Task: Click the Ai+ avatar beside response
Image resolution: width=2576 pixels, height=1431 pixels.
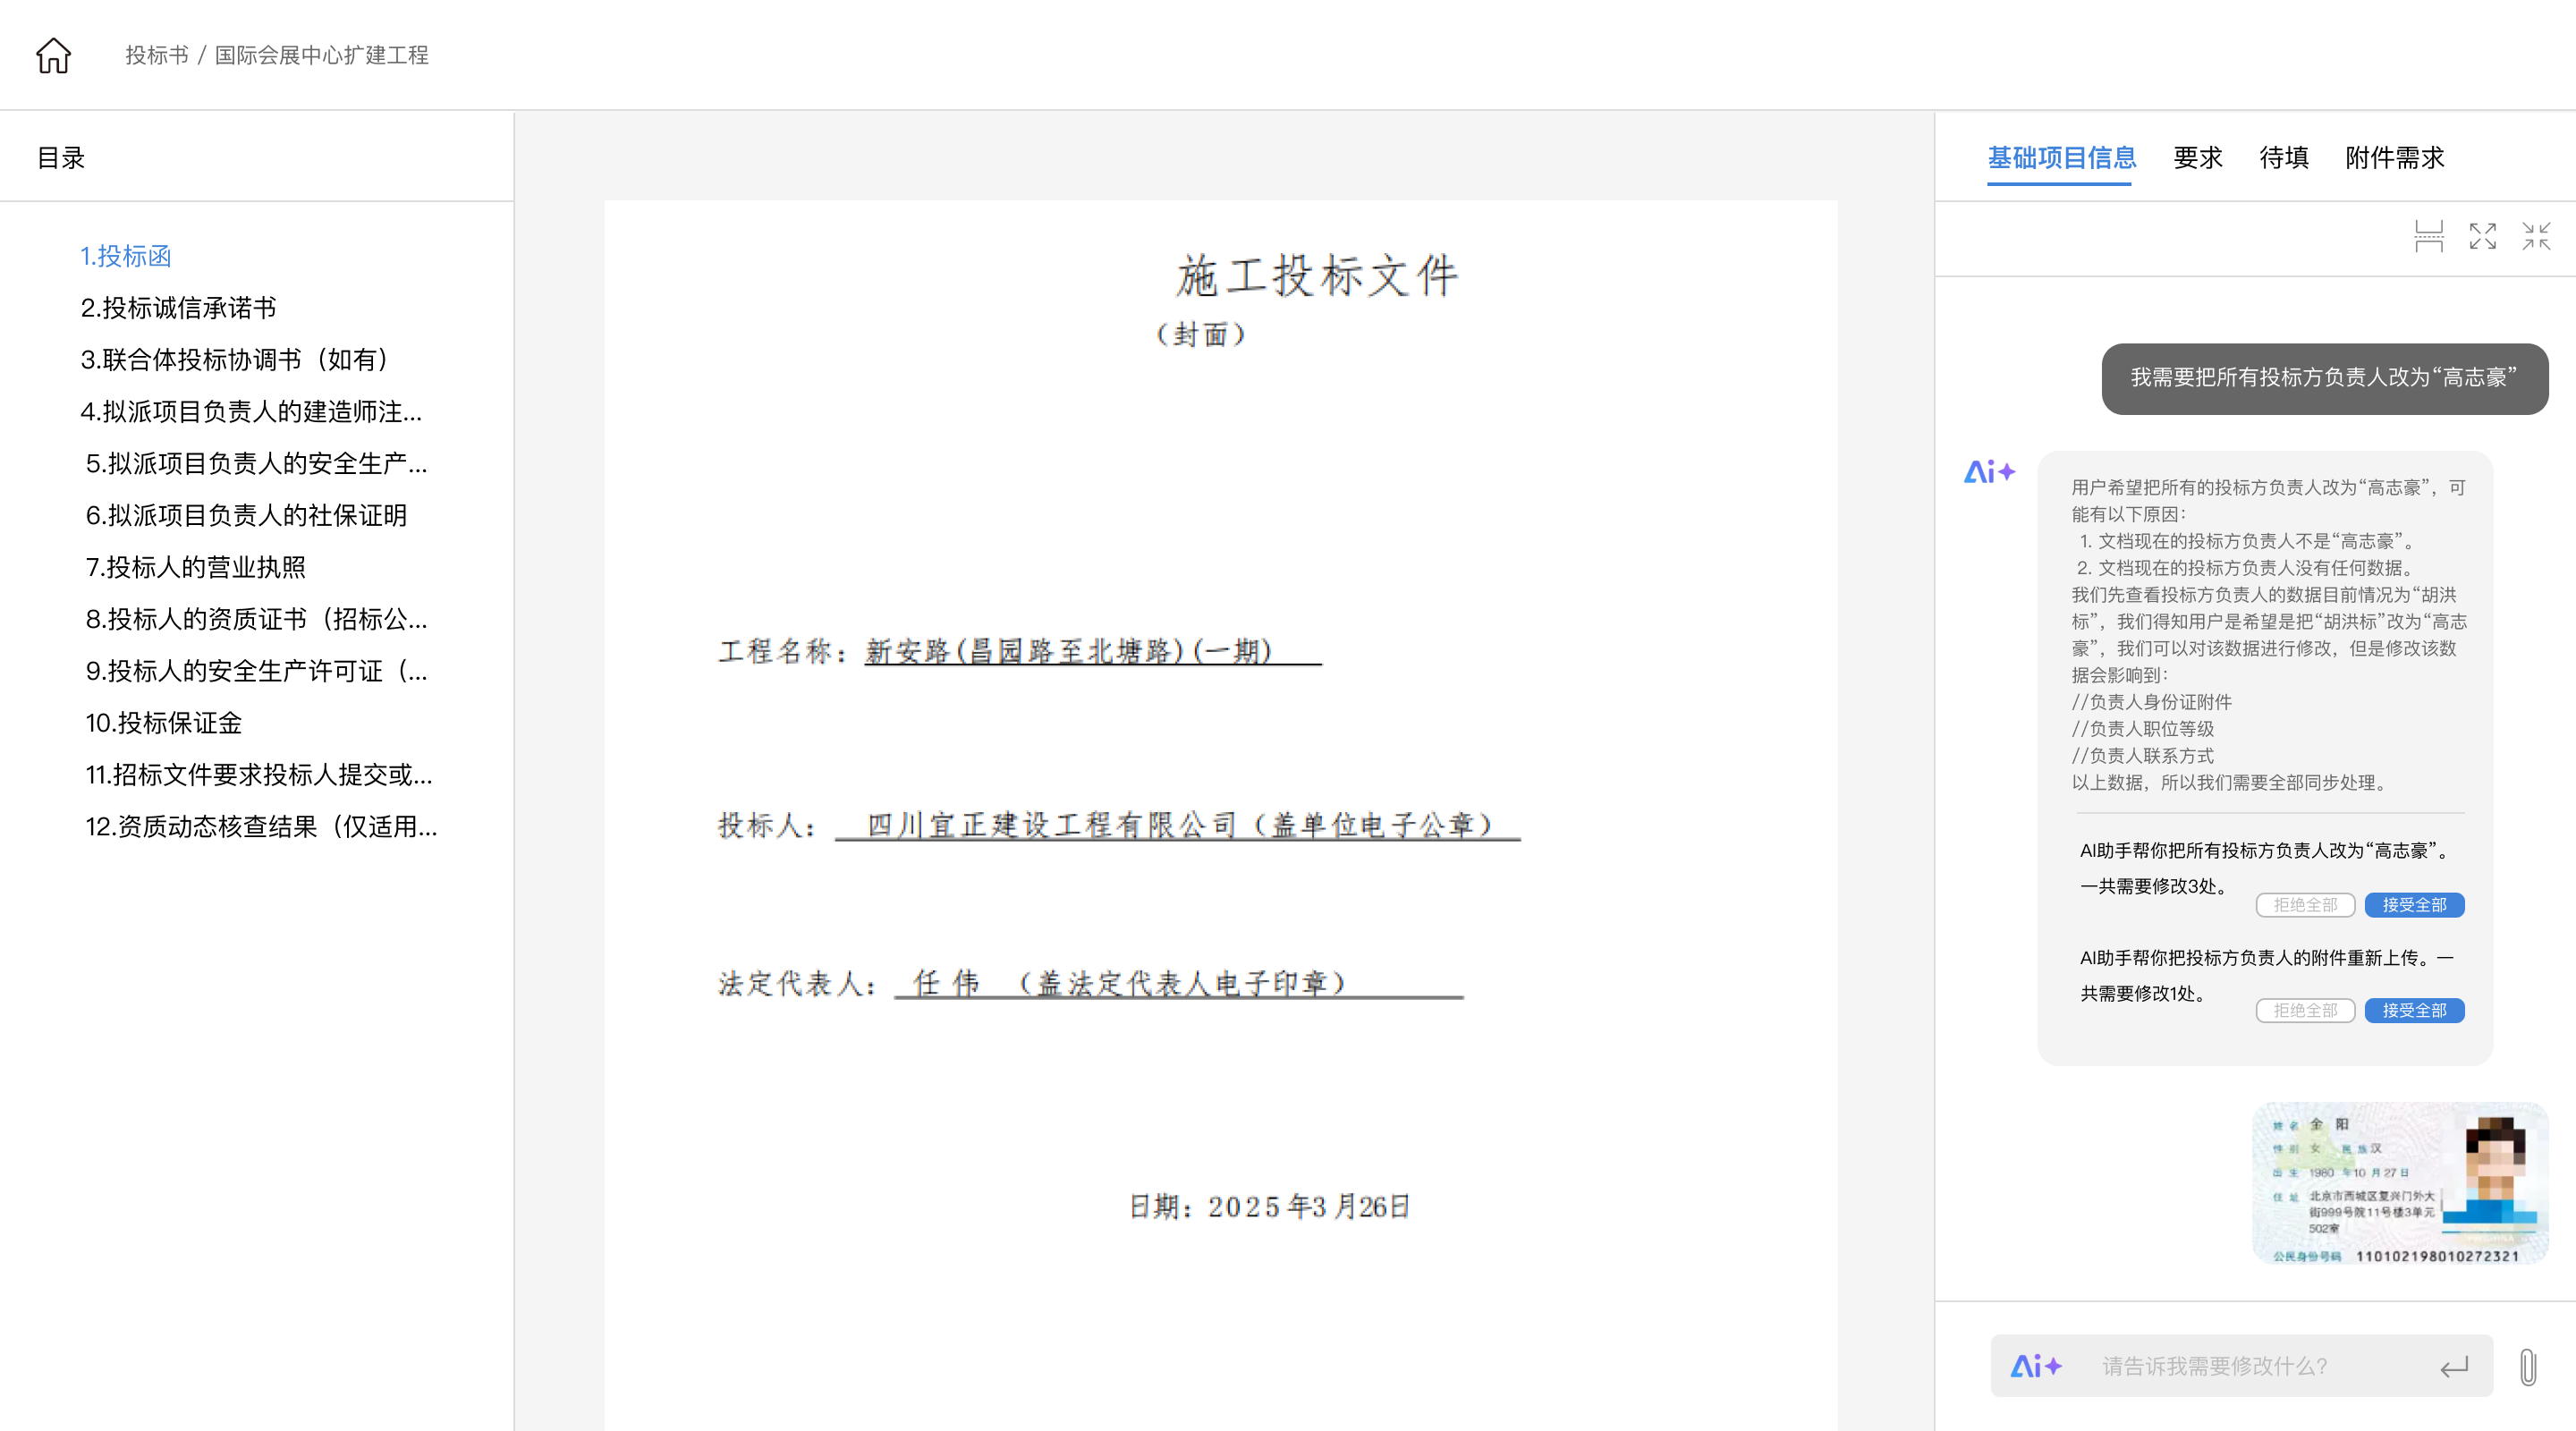Action: point(1989,471)
